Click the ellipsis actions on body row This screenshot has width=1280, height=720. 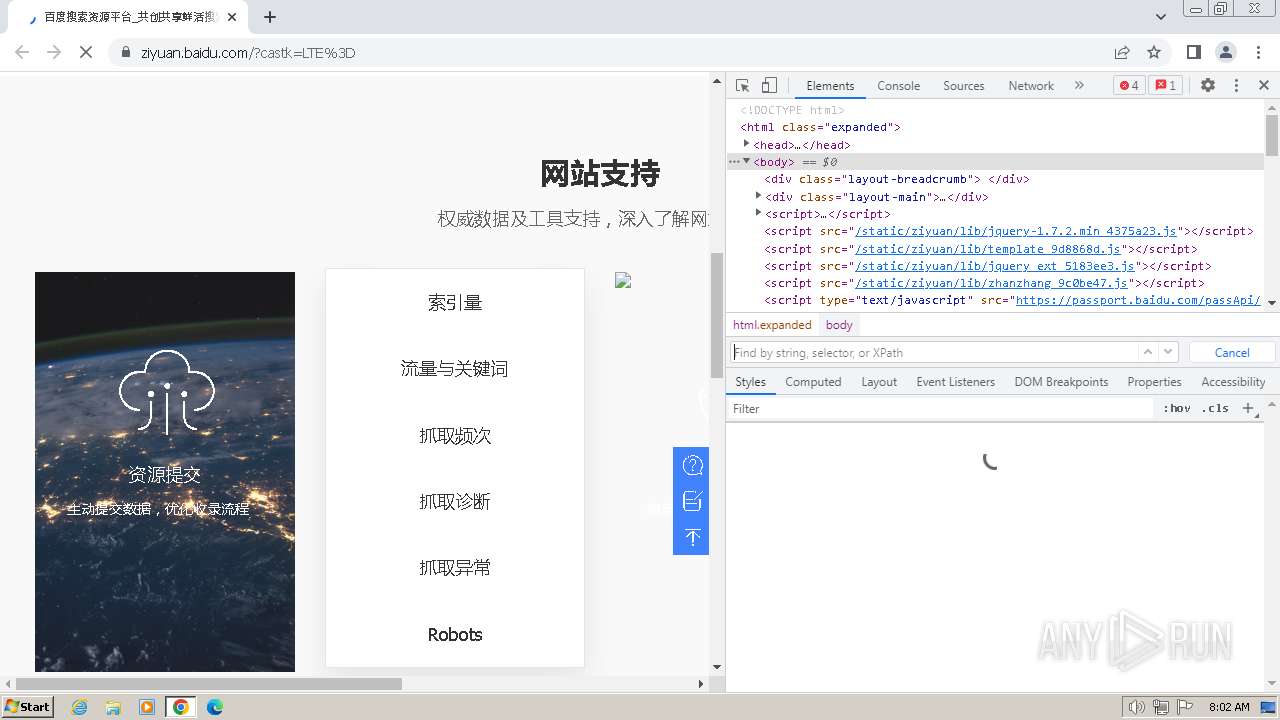point(734,161)
